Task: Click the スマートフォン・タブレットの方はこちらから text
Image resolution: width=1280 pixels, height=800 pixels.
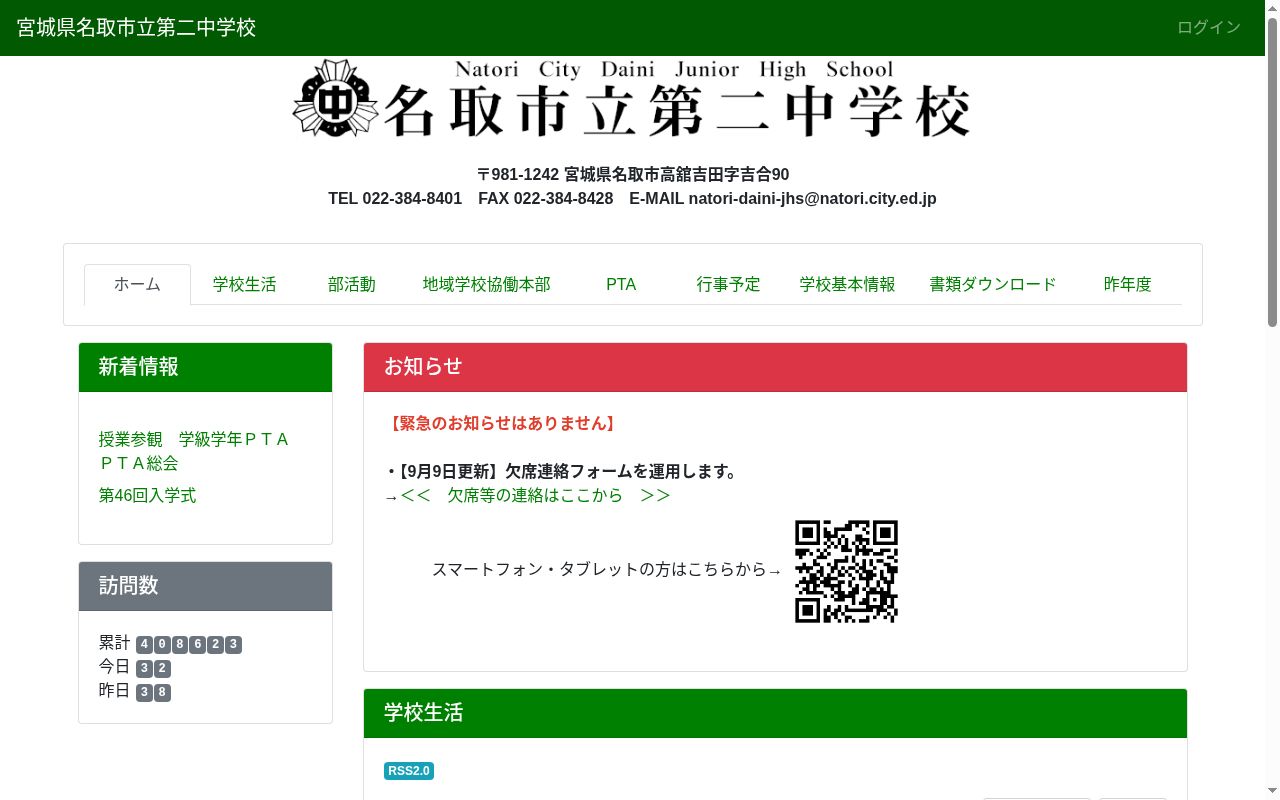Action: [x=606, y=570]
